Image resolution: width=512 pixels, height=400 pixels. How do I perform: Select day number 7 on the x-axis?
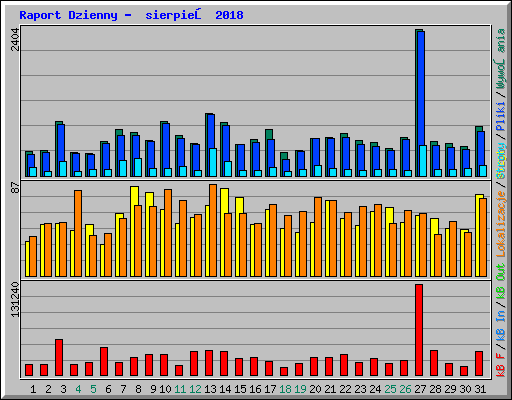point(123,389)
